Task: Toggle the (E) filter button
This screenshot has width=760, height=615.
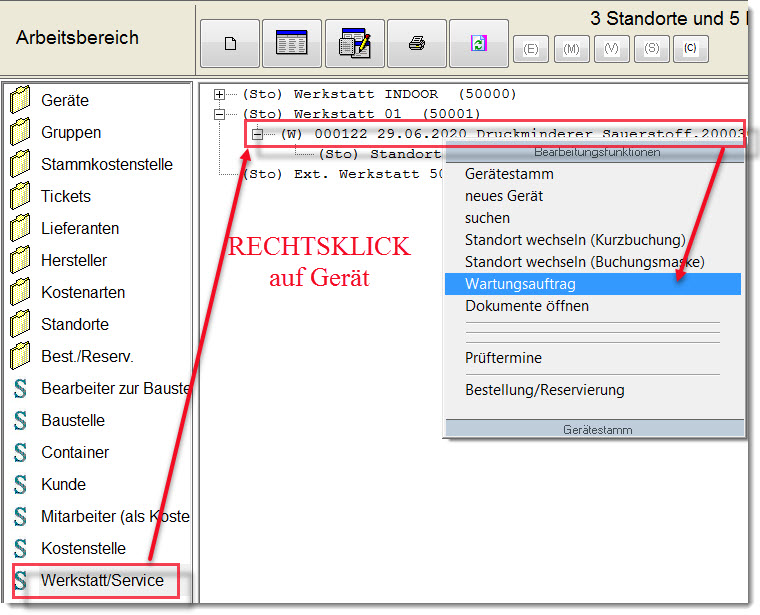Action: pos(530,48)
